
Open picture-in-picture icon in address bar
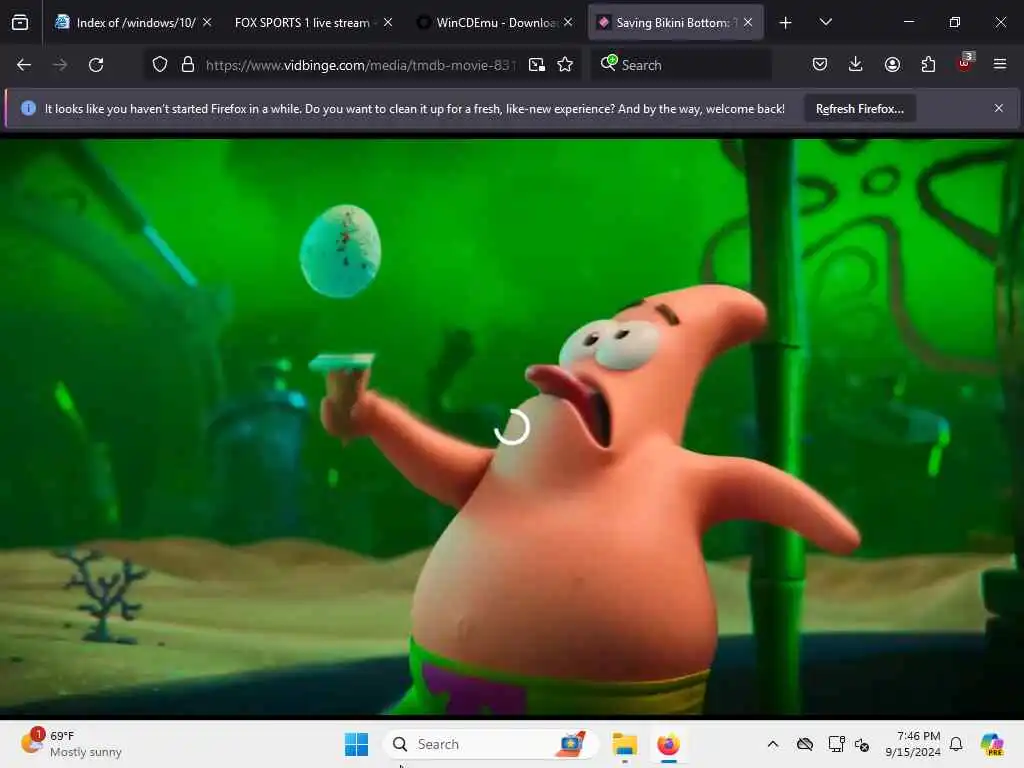click(x=537, y=65)
